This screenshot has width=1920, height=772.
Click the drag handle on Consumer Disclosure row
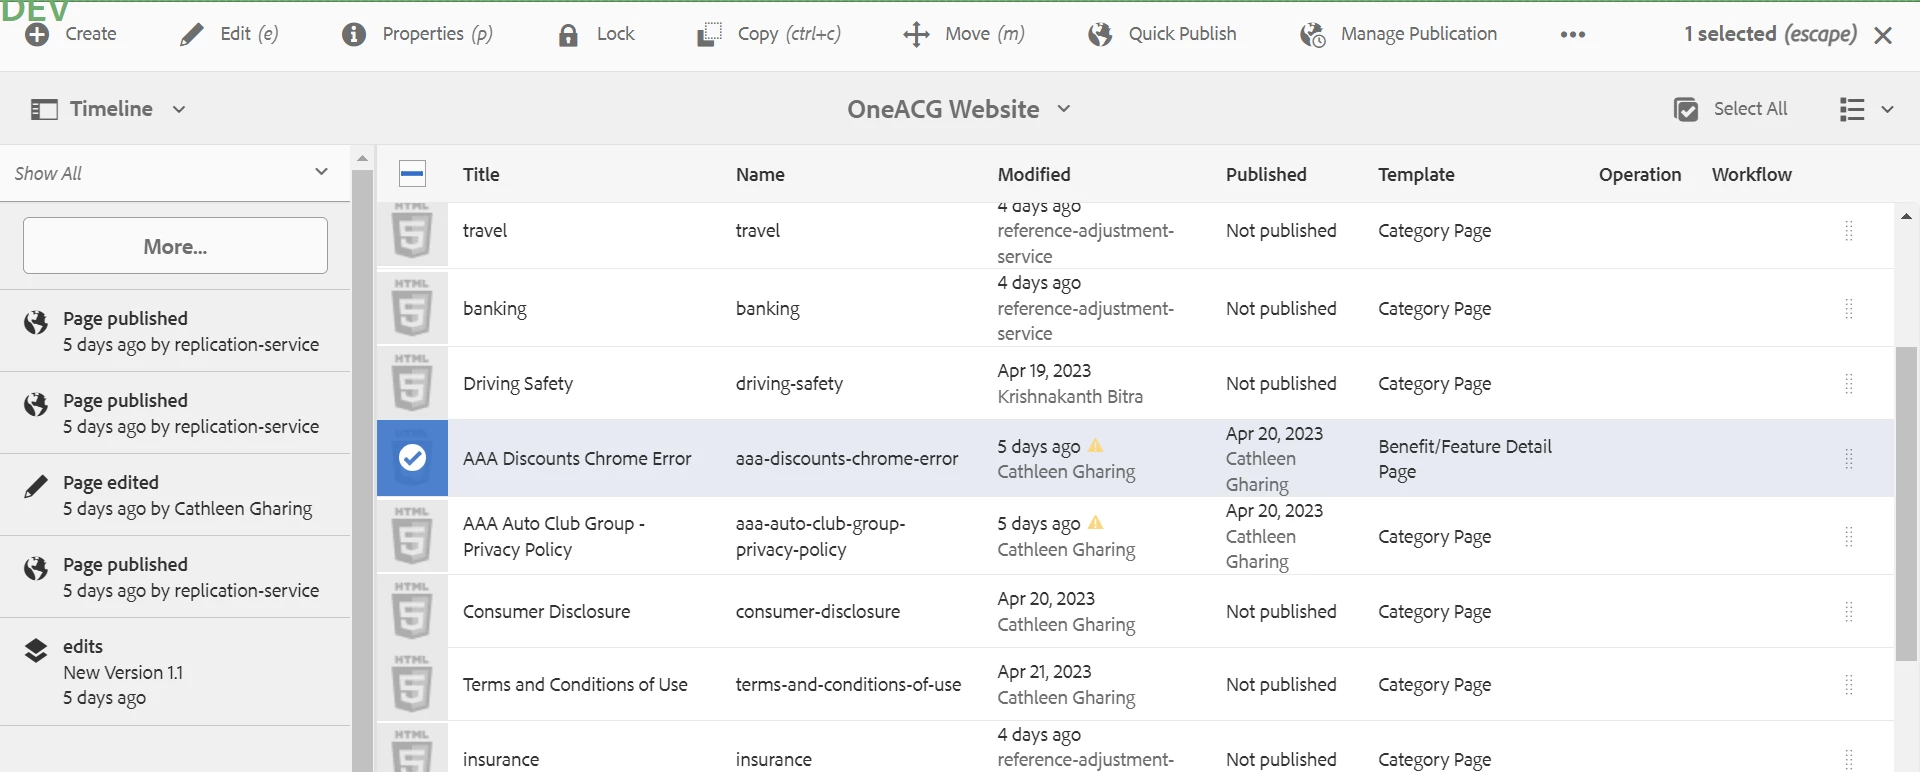[1849, 611]
